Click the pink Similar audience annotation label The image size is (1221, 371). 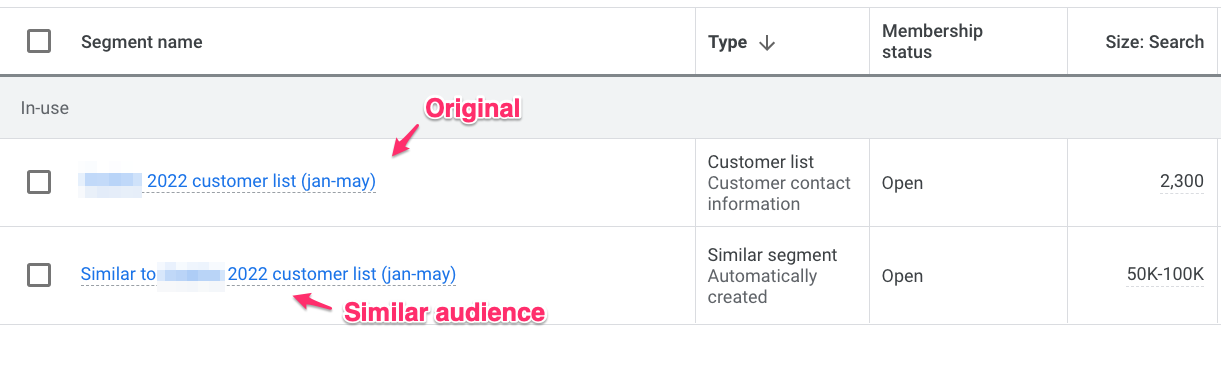[x=445, y=313]
